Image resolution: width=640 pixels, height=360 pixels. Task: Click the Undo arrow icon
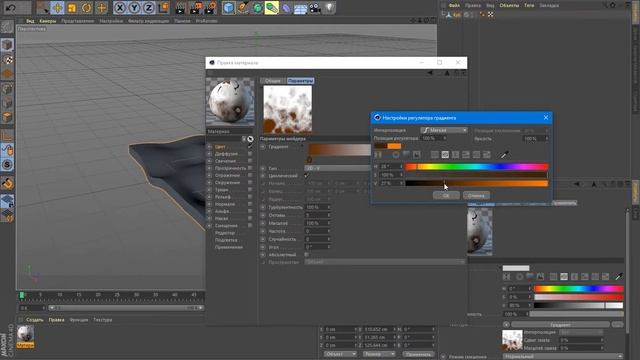coord(11,7)
